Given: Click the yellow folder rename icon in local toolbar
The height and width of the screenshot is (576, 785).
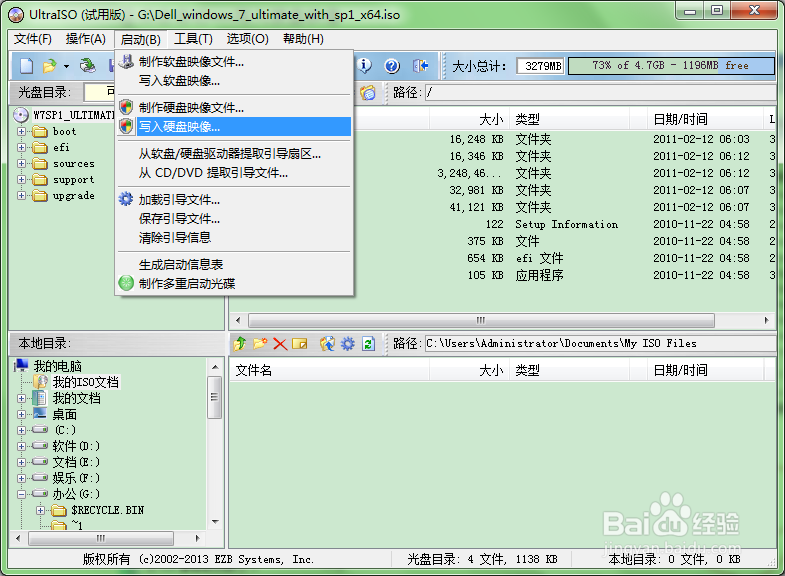Looking at the screenshot, I should (299, 344).
